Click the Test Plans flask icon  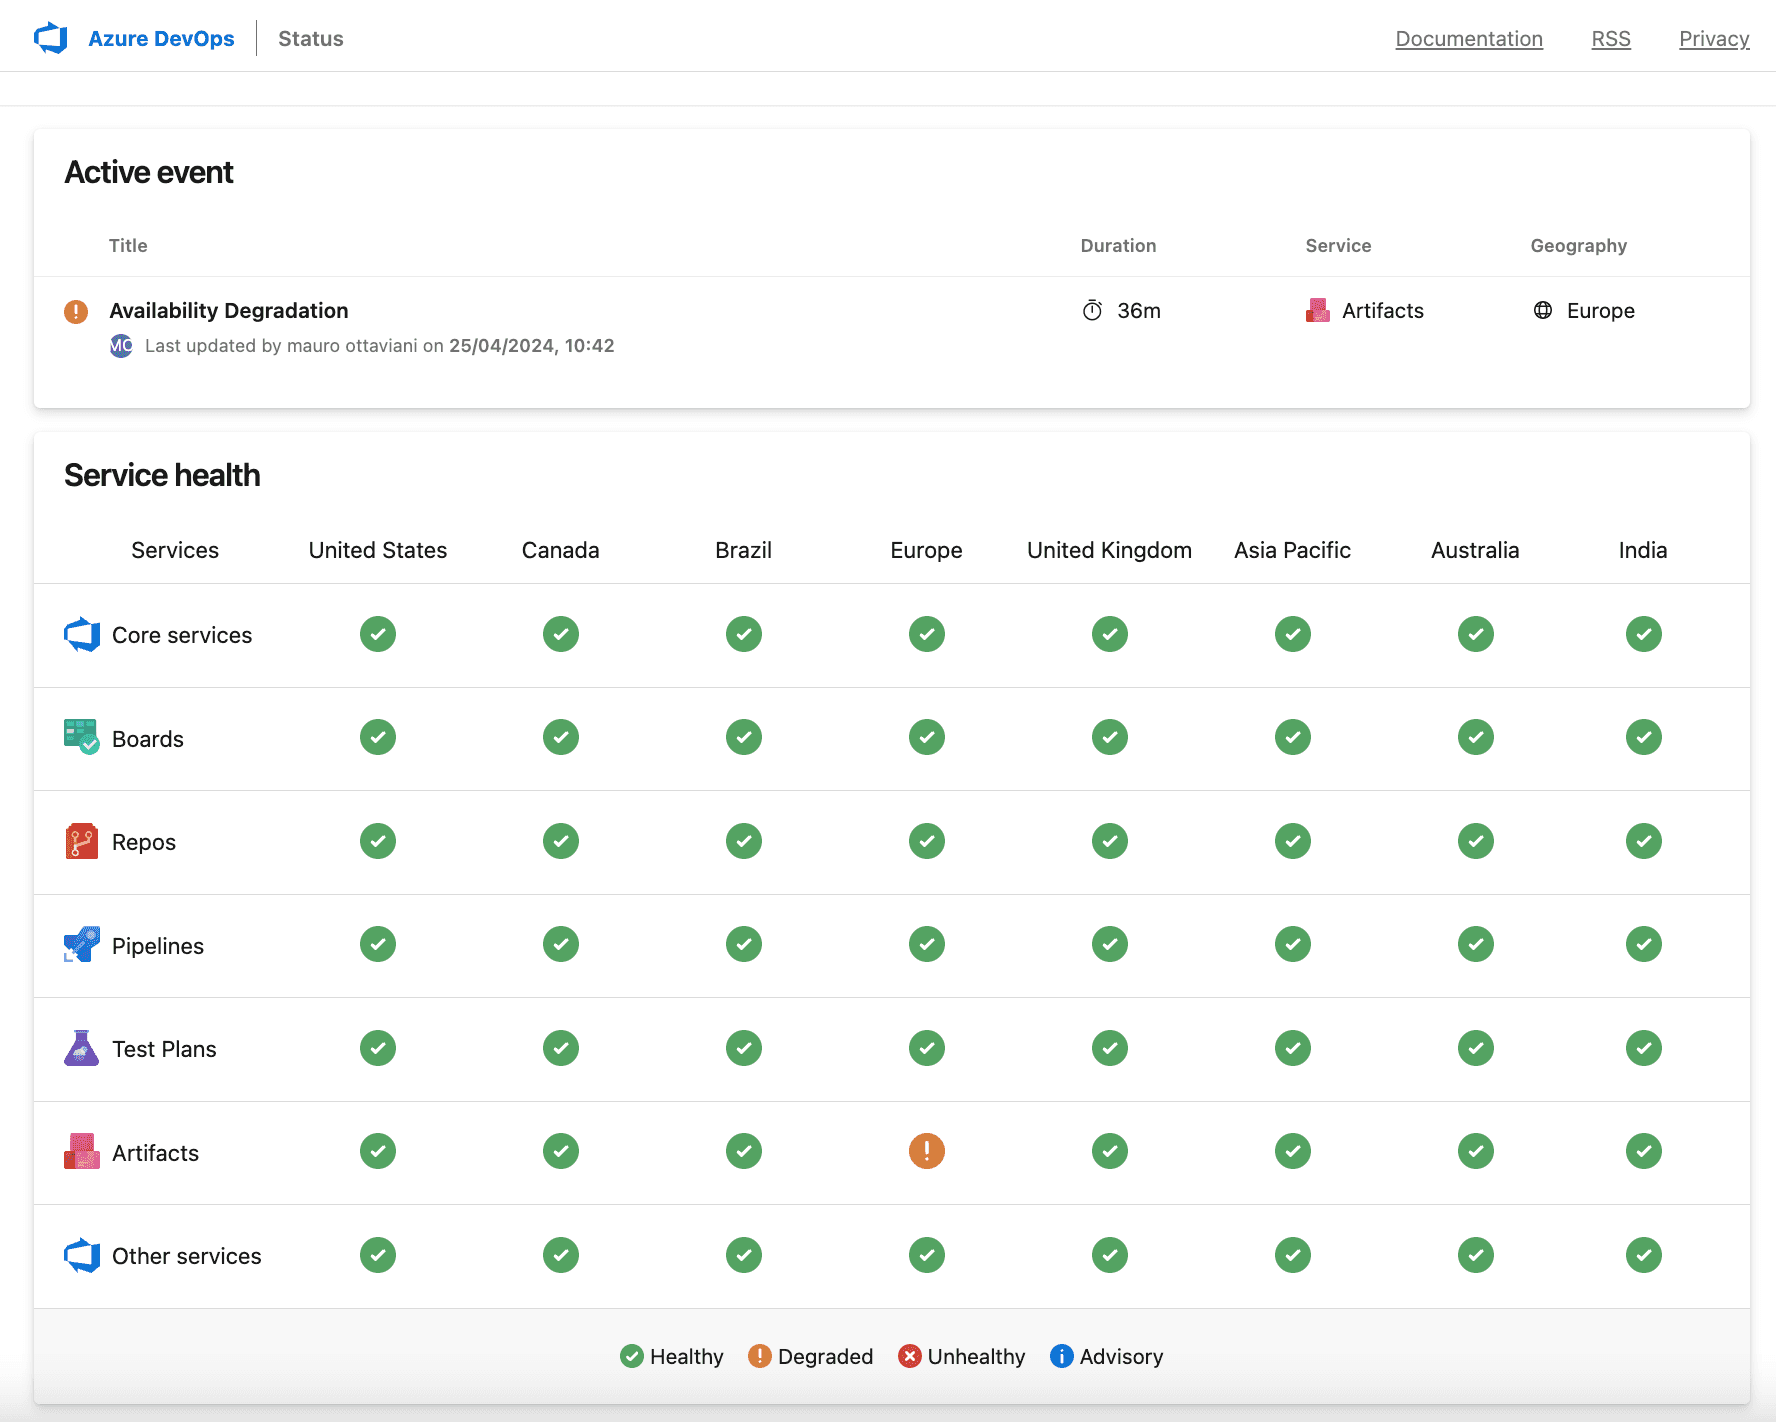[82, 1048]
